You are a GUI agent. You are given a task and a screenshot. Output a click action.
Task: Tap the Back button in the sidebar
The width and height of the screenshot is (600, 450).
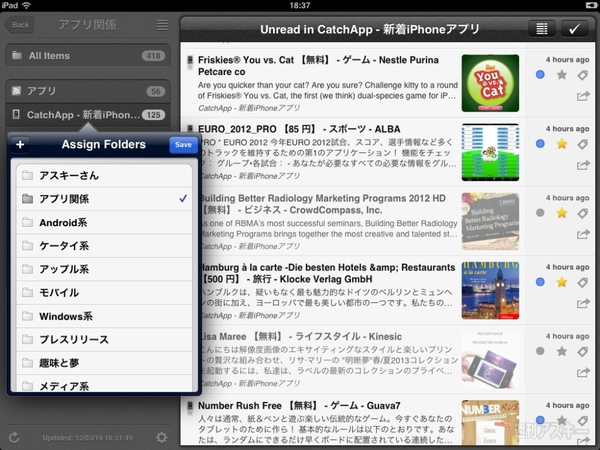click(x=19, y=25)
